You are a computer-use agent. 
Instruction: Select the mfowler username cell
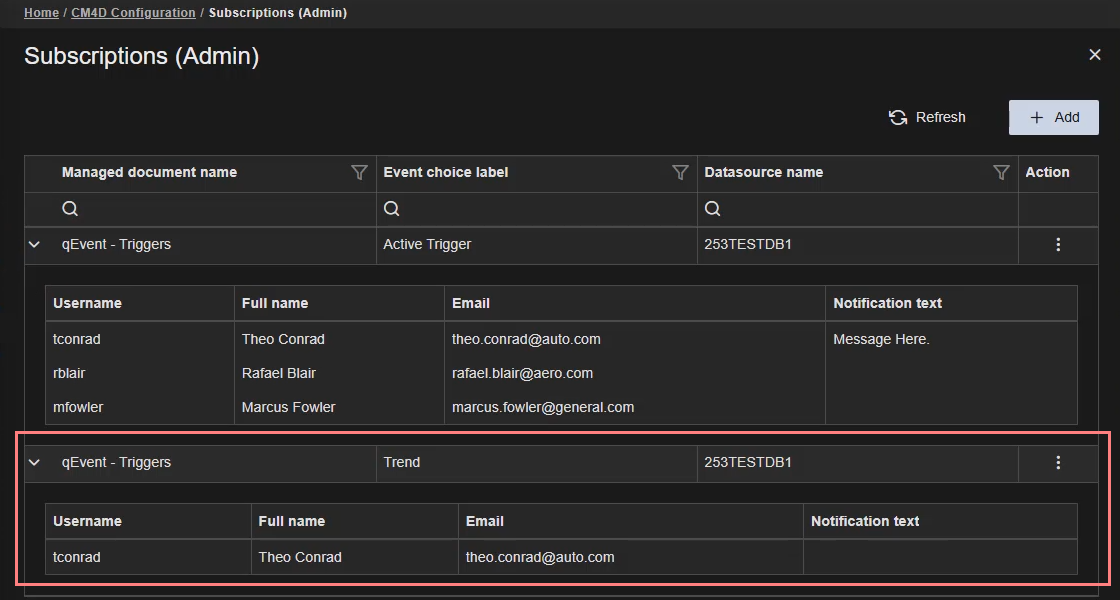click(x=78, y=408)
